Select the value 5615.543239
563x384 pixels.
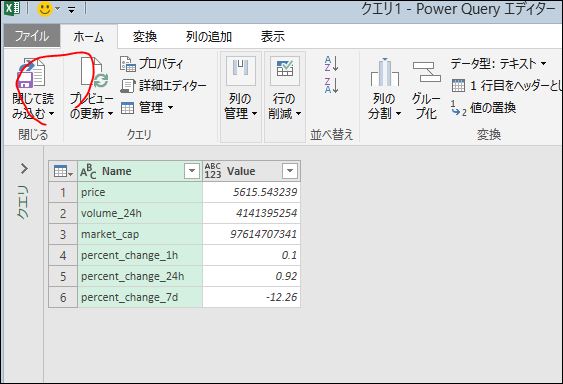[x=251, y=192]
